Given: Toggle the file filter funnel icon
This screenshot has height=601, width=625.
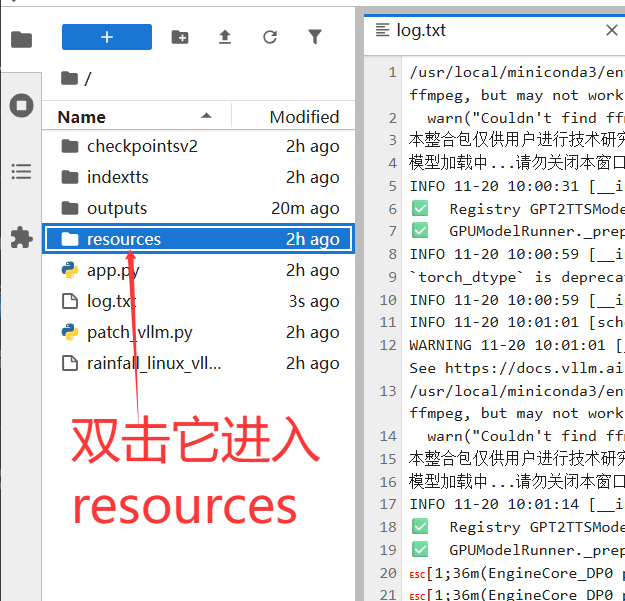Looking at the screenshot, I should click(315, 37).
